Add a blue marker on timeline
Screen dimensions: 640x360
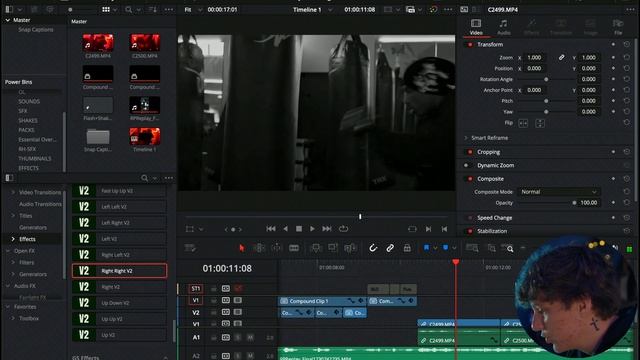[445, 248]
